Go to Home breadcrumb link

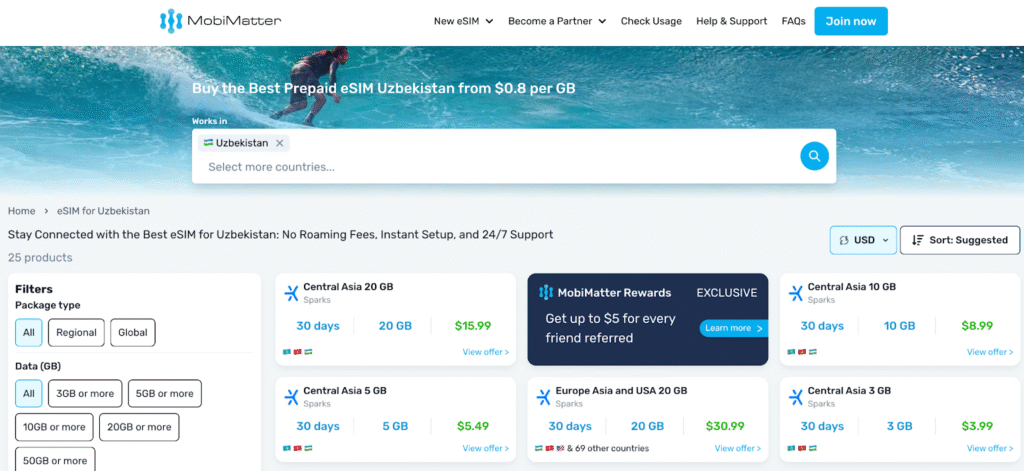click(x=22, y=211)
